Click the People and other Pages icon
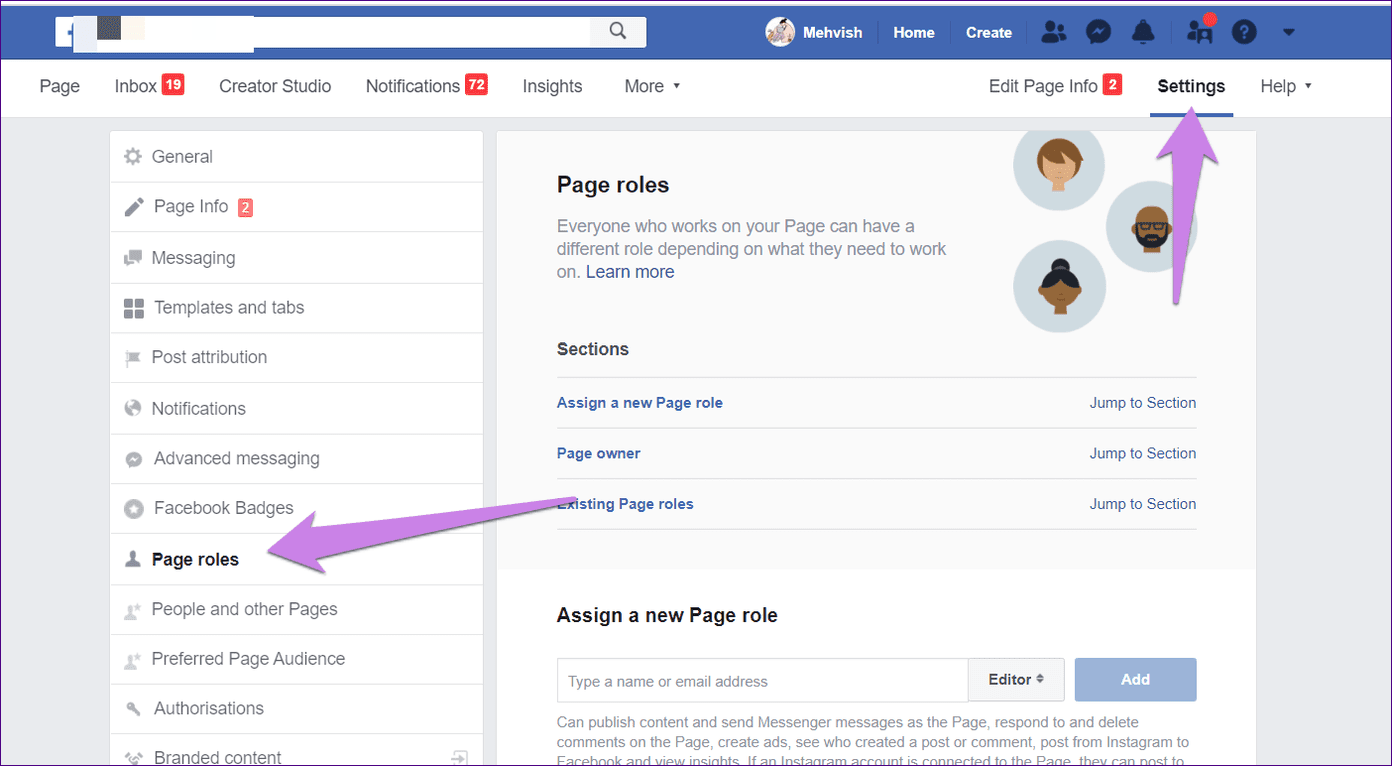Image resolution: width=1392 pixels, height=766 pixels. point(132,610)
